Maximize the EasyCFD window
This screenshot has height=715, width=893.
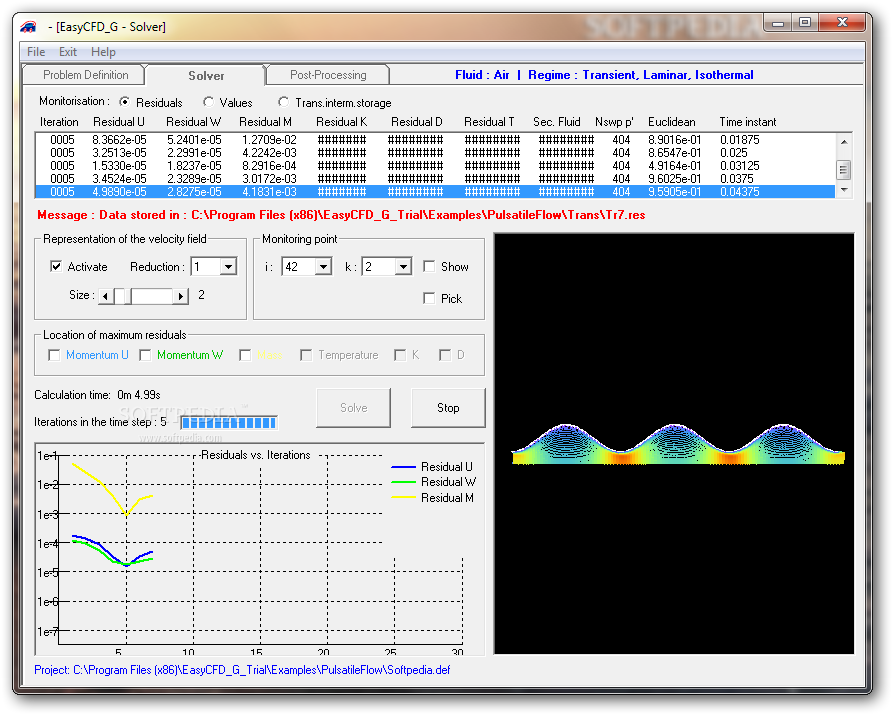pyautogui.click(x=805, y=23)
